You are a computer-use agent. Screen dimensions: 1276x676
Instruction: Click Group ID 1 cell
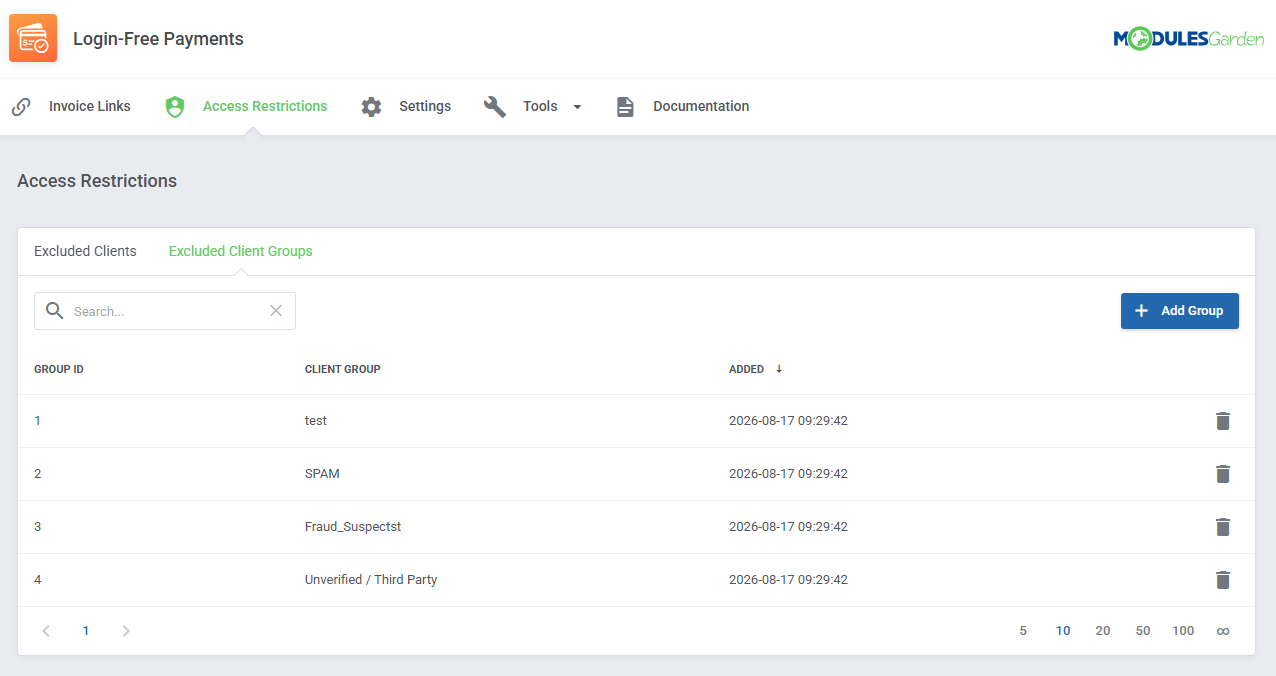tap(38, 421)
